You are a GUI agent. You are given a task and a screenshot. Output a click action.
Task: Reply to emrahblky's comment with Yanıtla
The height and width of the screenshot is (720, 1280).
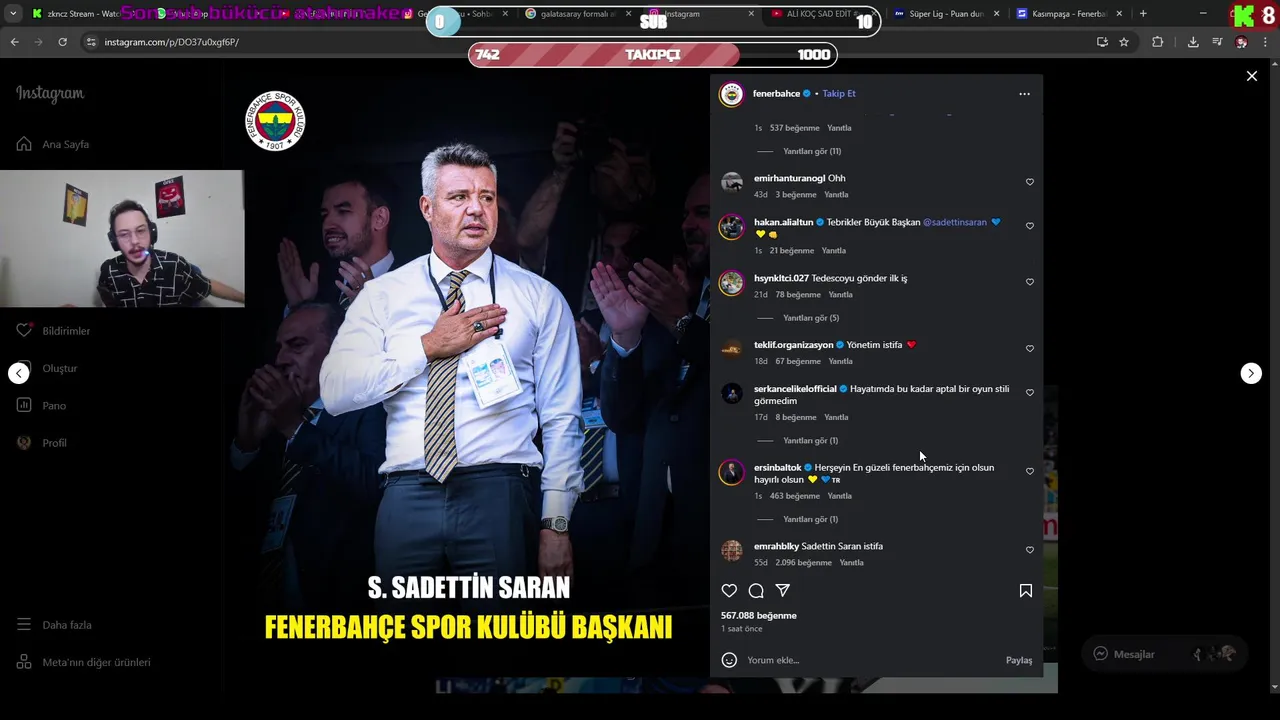851,563
